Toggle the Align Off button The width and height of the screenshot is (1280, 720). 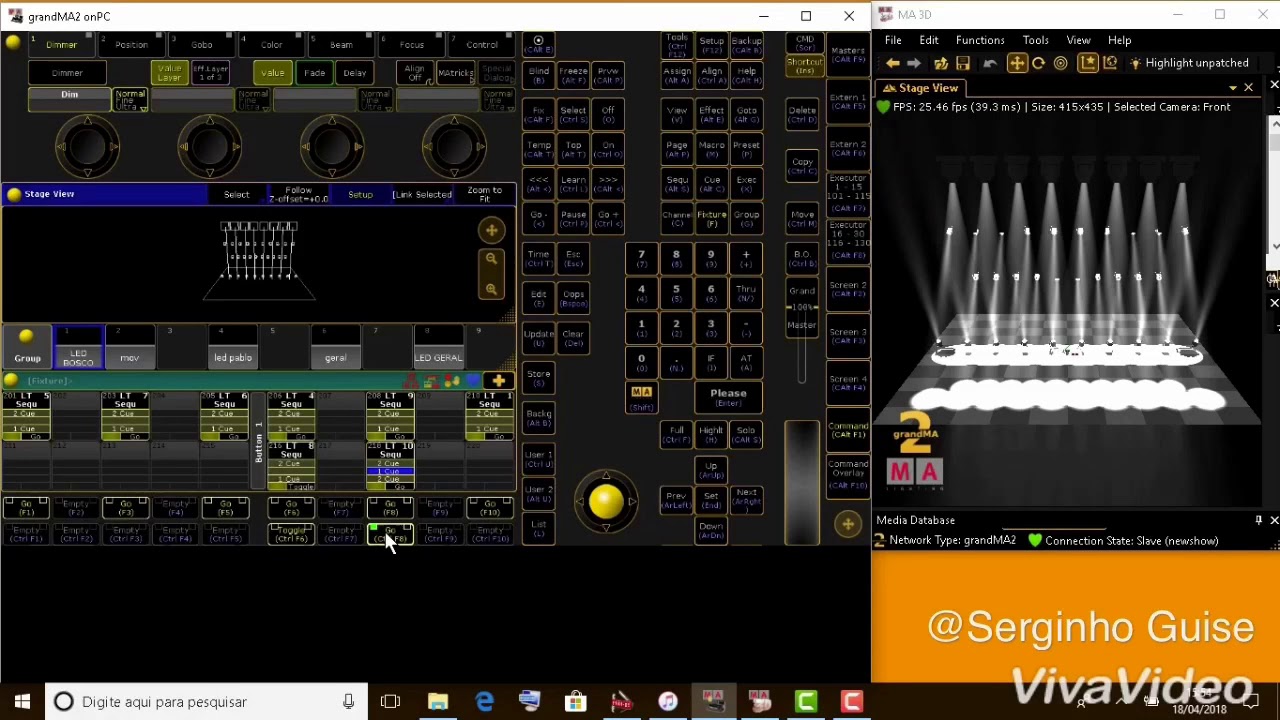414,73
